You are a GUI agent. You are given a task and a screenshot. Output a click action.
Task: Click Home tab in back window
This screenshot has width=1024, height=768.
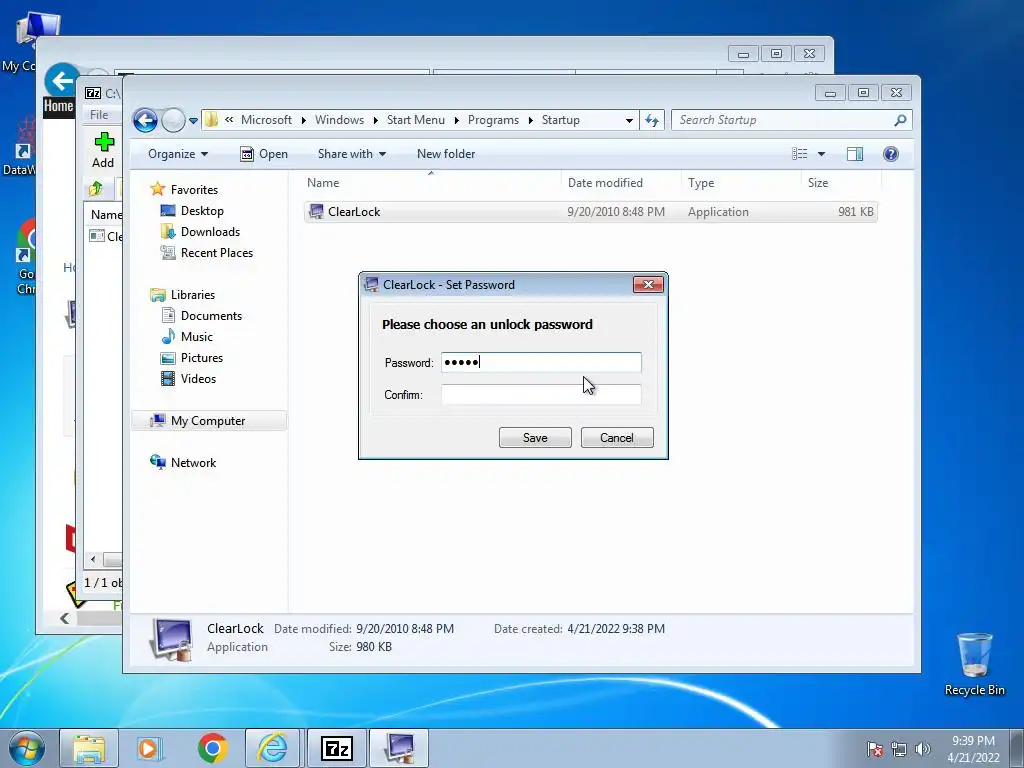point(58,106)
